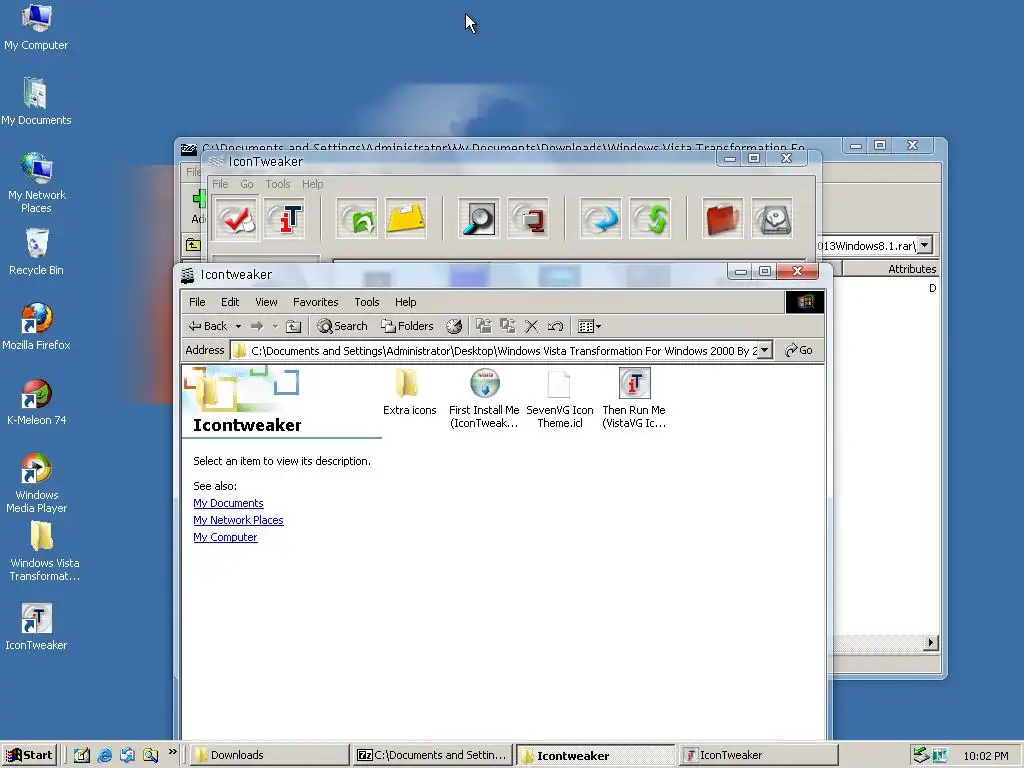Switch to the IconTweaker taskbar button
Screen dimensions: 1024x768
click(758, 755)
